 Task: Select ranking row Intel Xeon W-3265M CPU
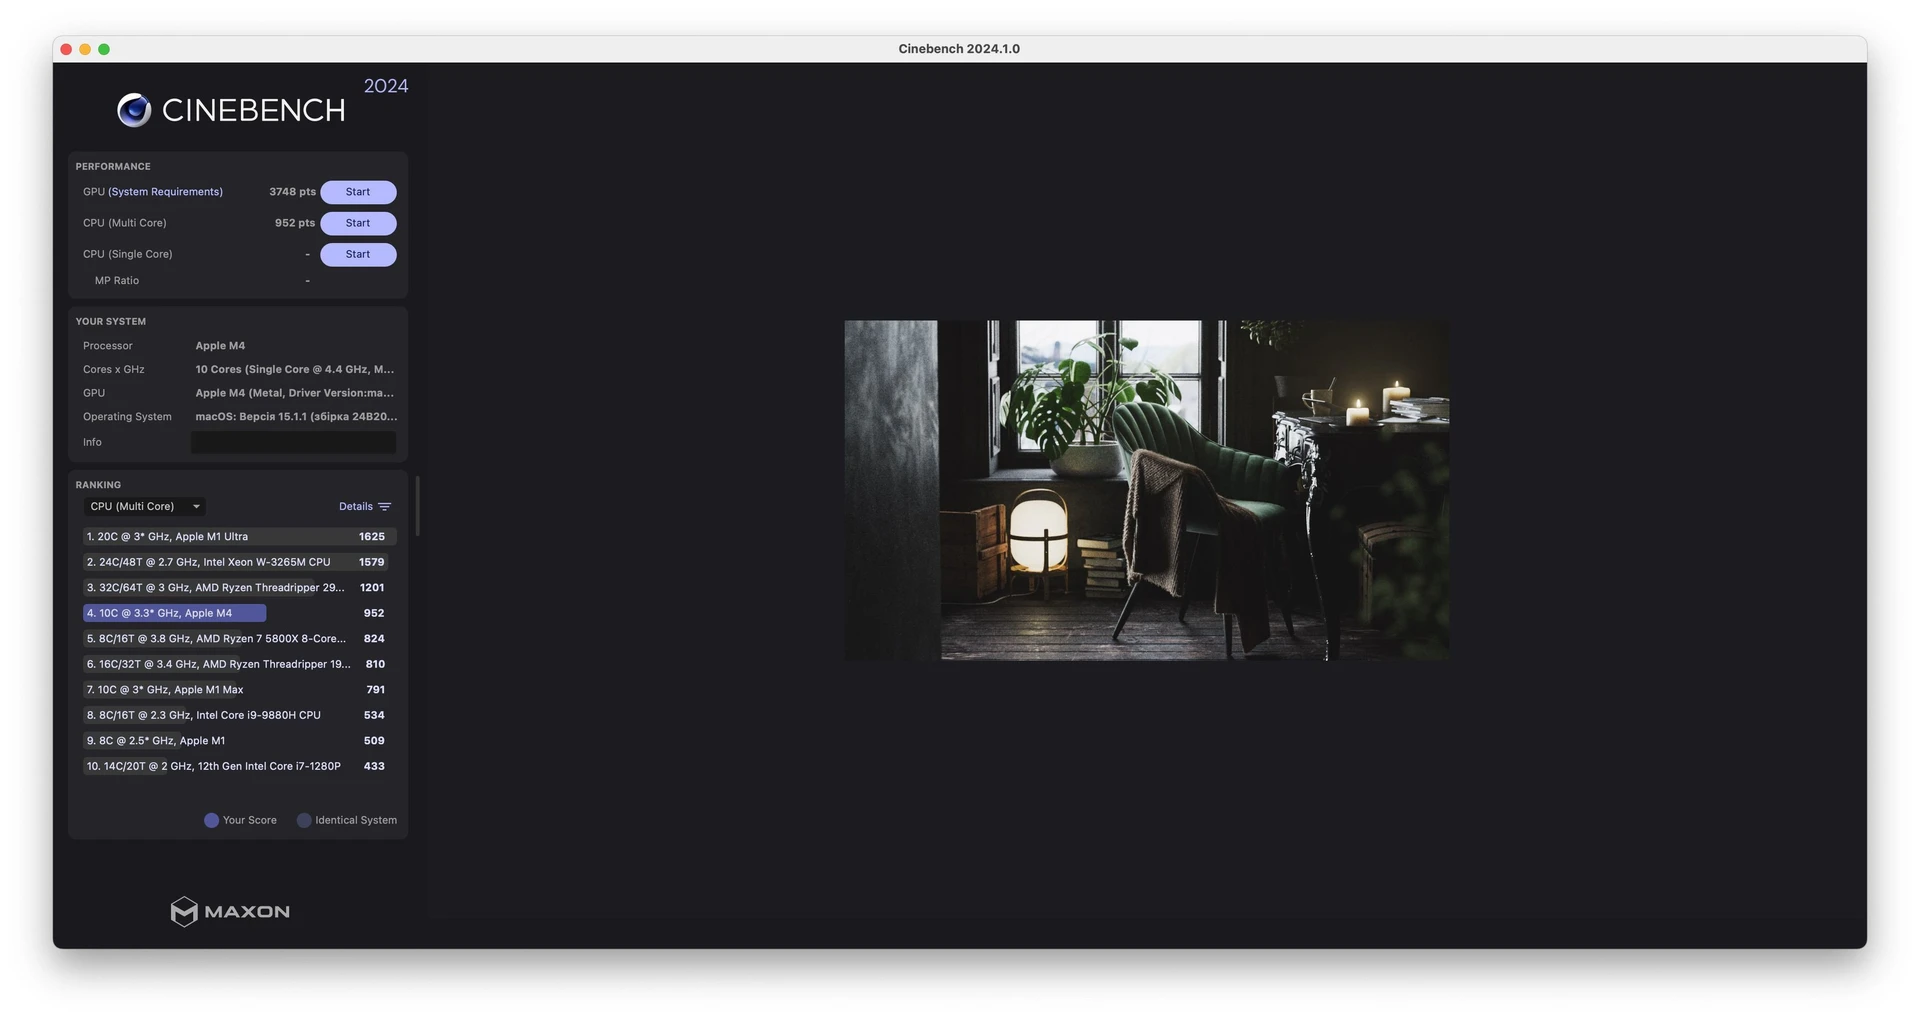[x=239, y=562]
